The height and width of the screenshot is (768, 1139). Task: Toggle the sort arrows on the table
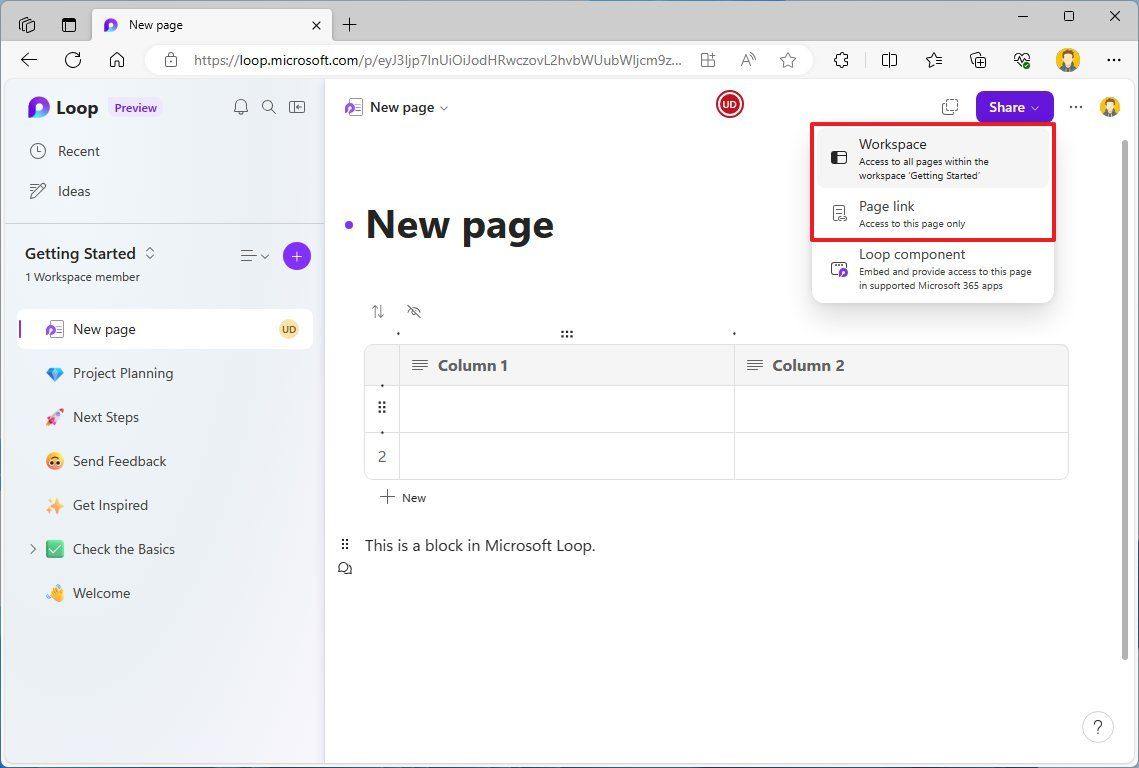pos(378,311)
